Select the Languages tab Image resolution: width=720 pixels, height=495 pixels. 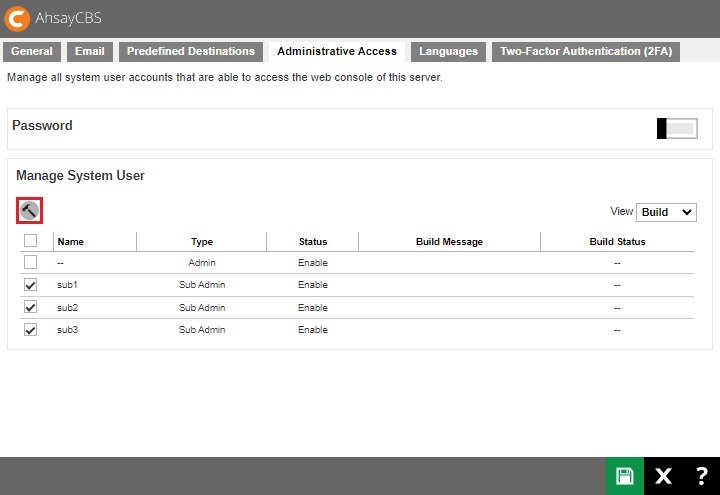pos(448,51)
